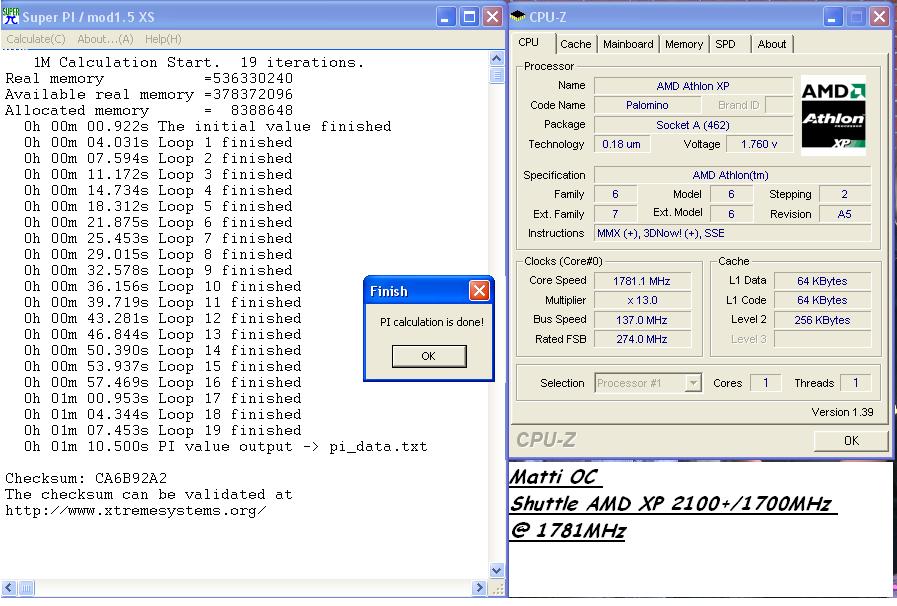Screen dimensions: 897x606
Task: Click the Loop 10 finished line
Action: [162, 286]
